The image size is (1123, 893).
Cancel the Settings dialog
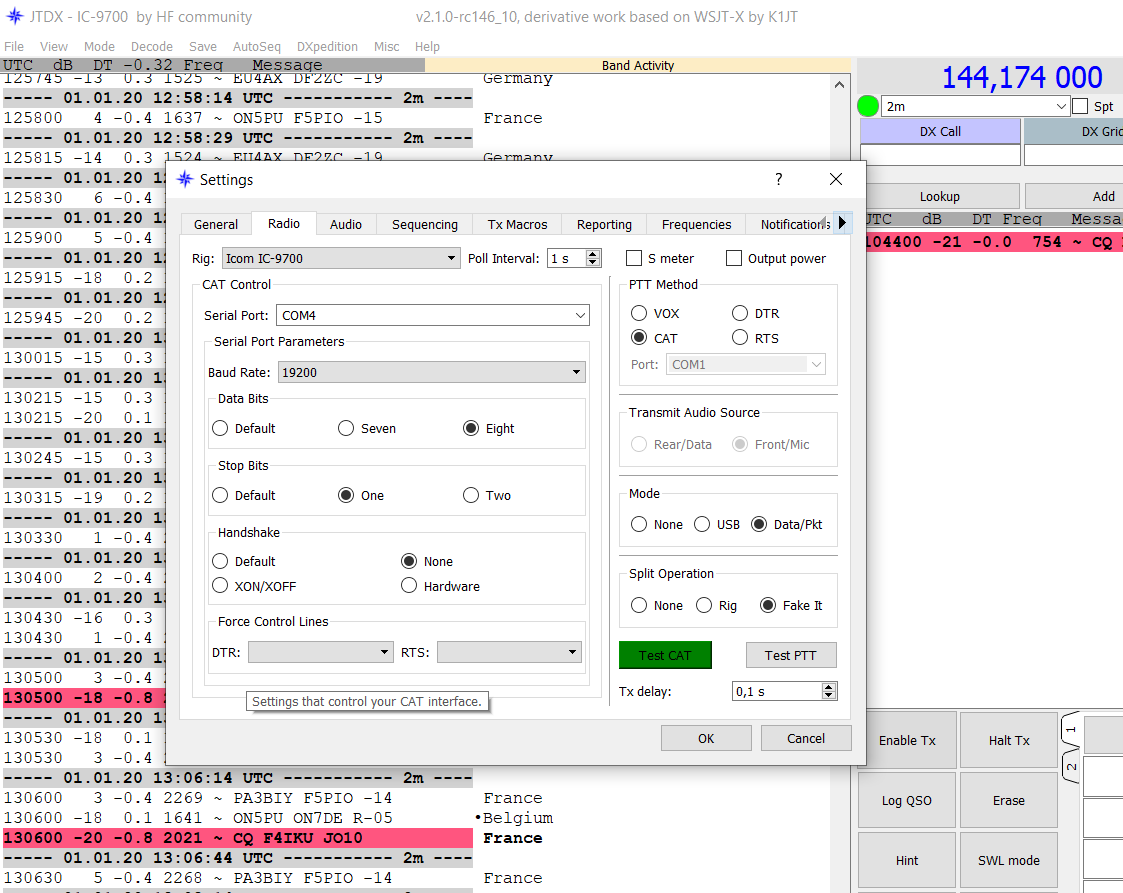point(806,738)
